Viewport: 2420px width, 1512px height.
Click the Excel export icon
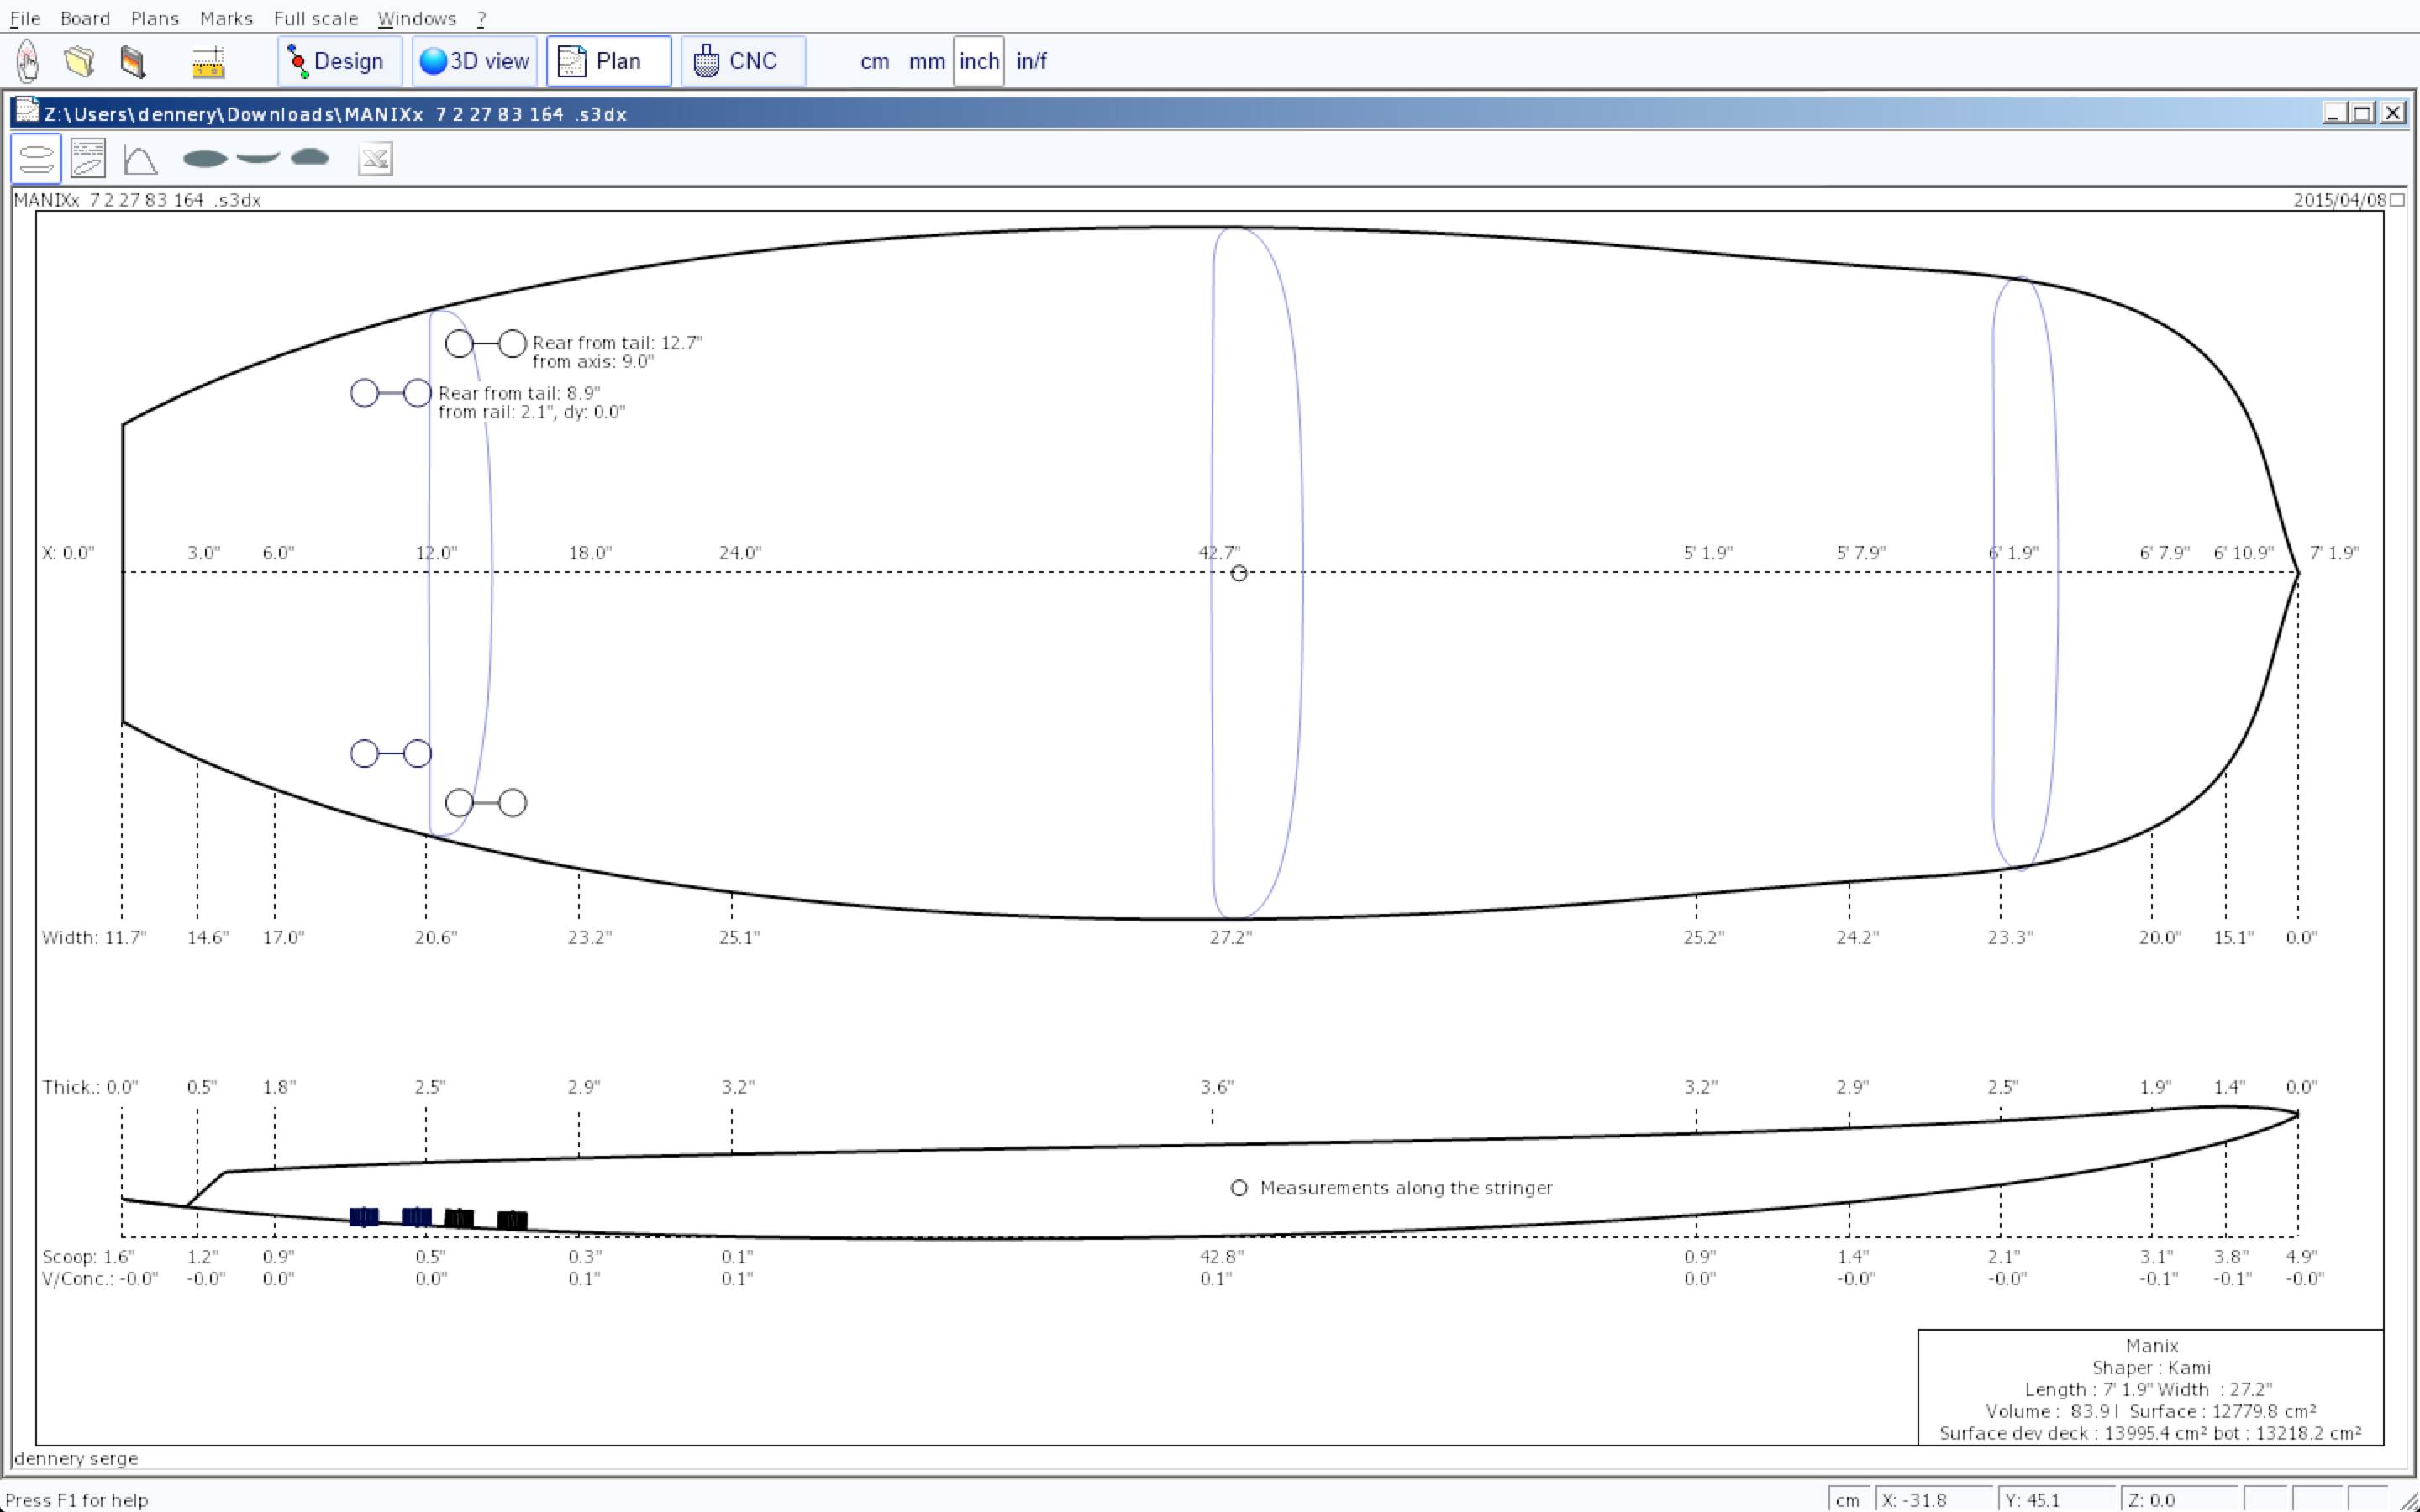[375, 159]
